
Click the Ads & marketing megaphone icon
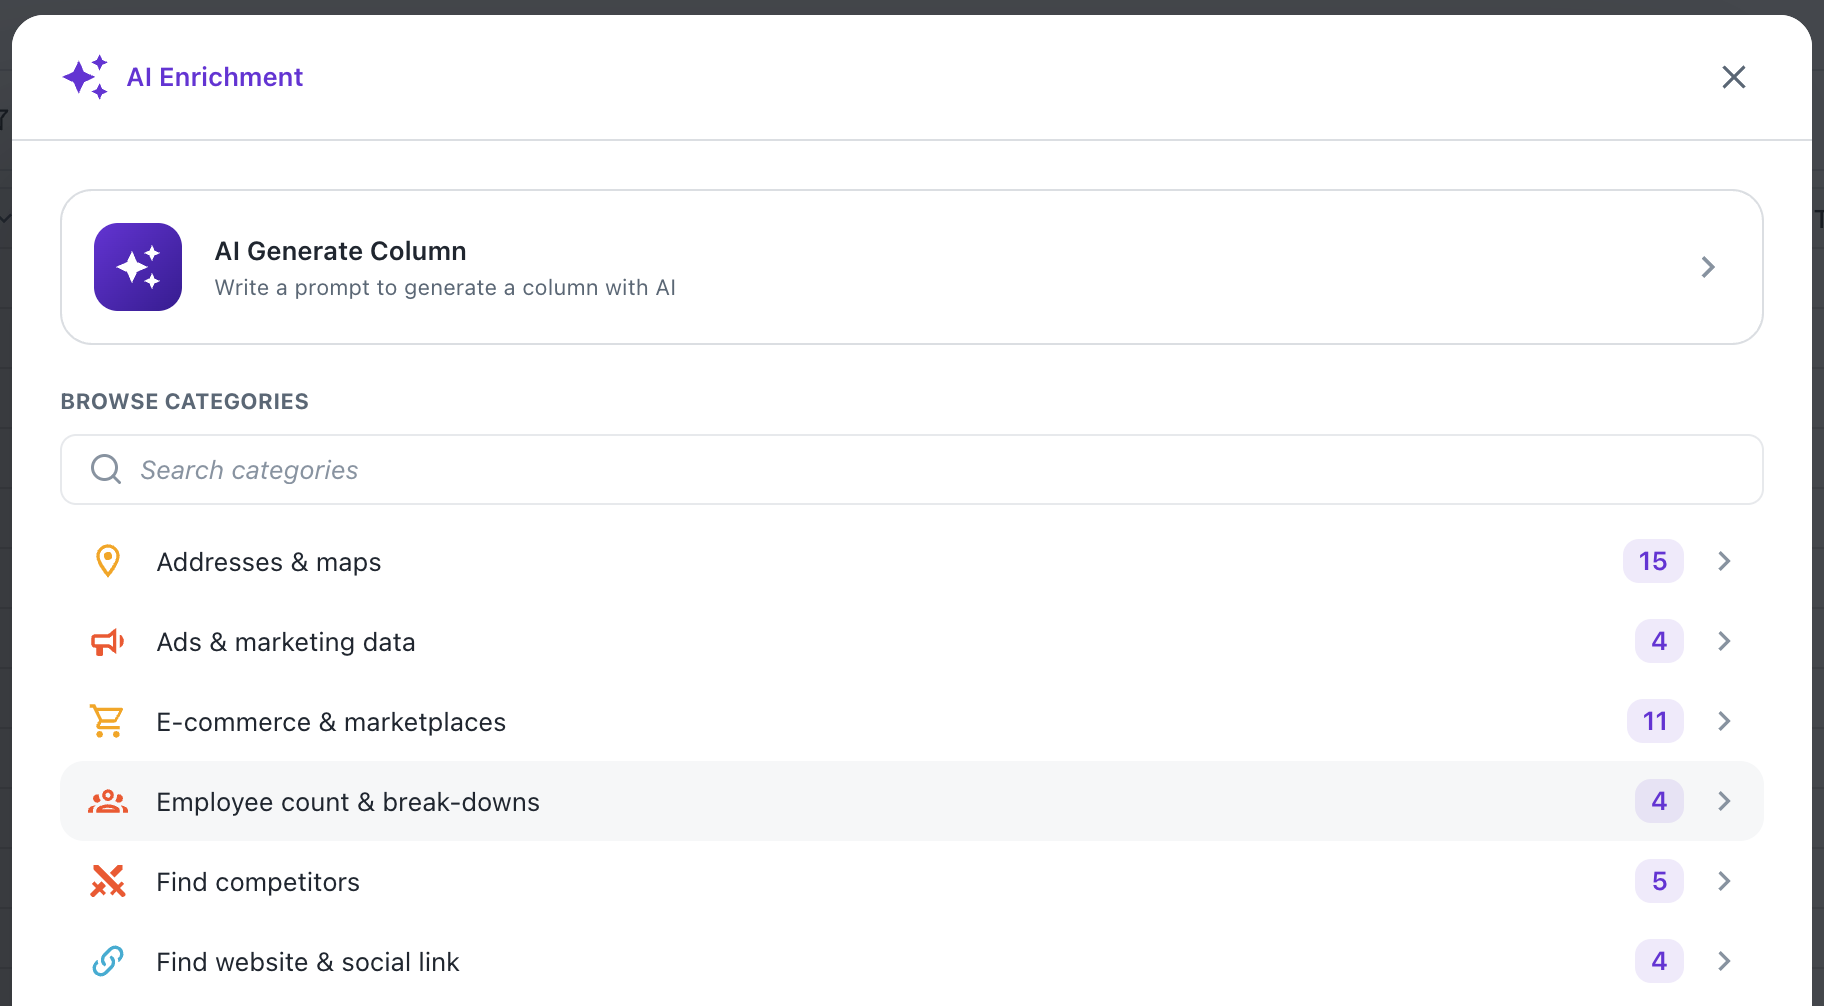tap(108, 642)
